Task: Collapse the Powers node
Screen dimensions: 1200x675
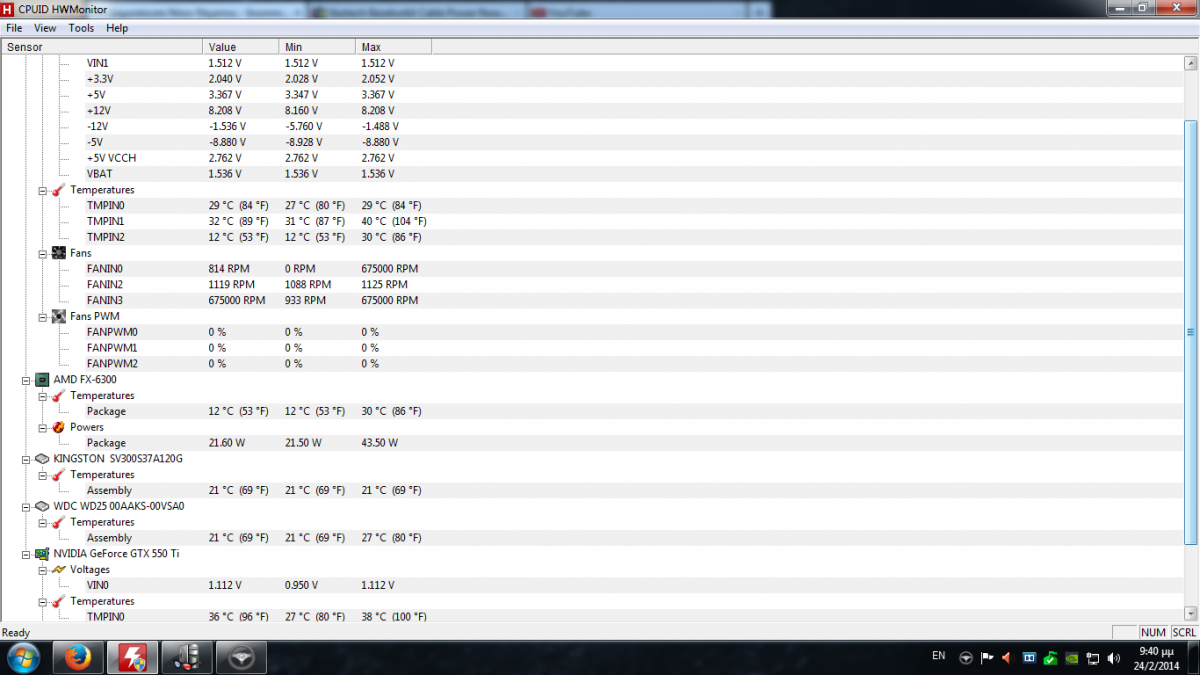Action: [42, 427]
